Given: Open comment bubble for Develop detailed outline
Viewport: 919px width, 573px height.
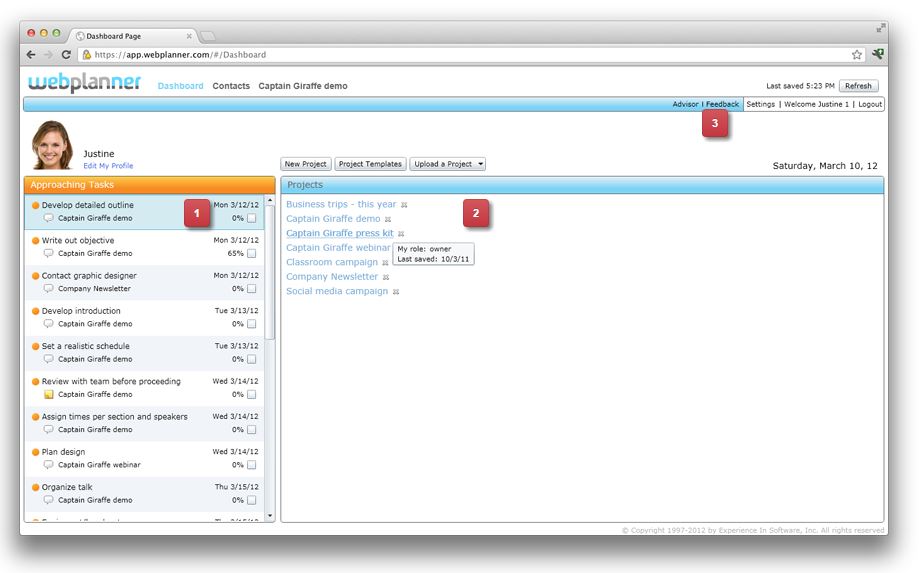Looking at the screenshot, I should tap(49, 218).
